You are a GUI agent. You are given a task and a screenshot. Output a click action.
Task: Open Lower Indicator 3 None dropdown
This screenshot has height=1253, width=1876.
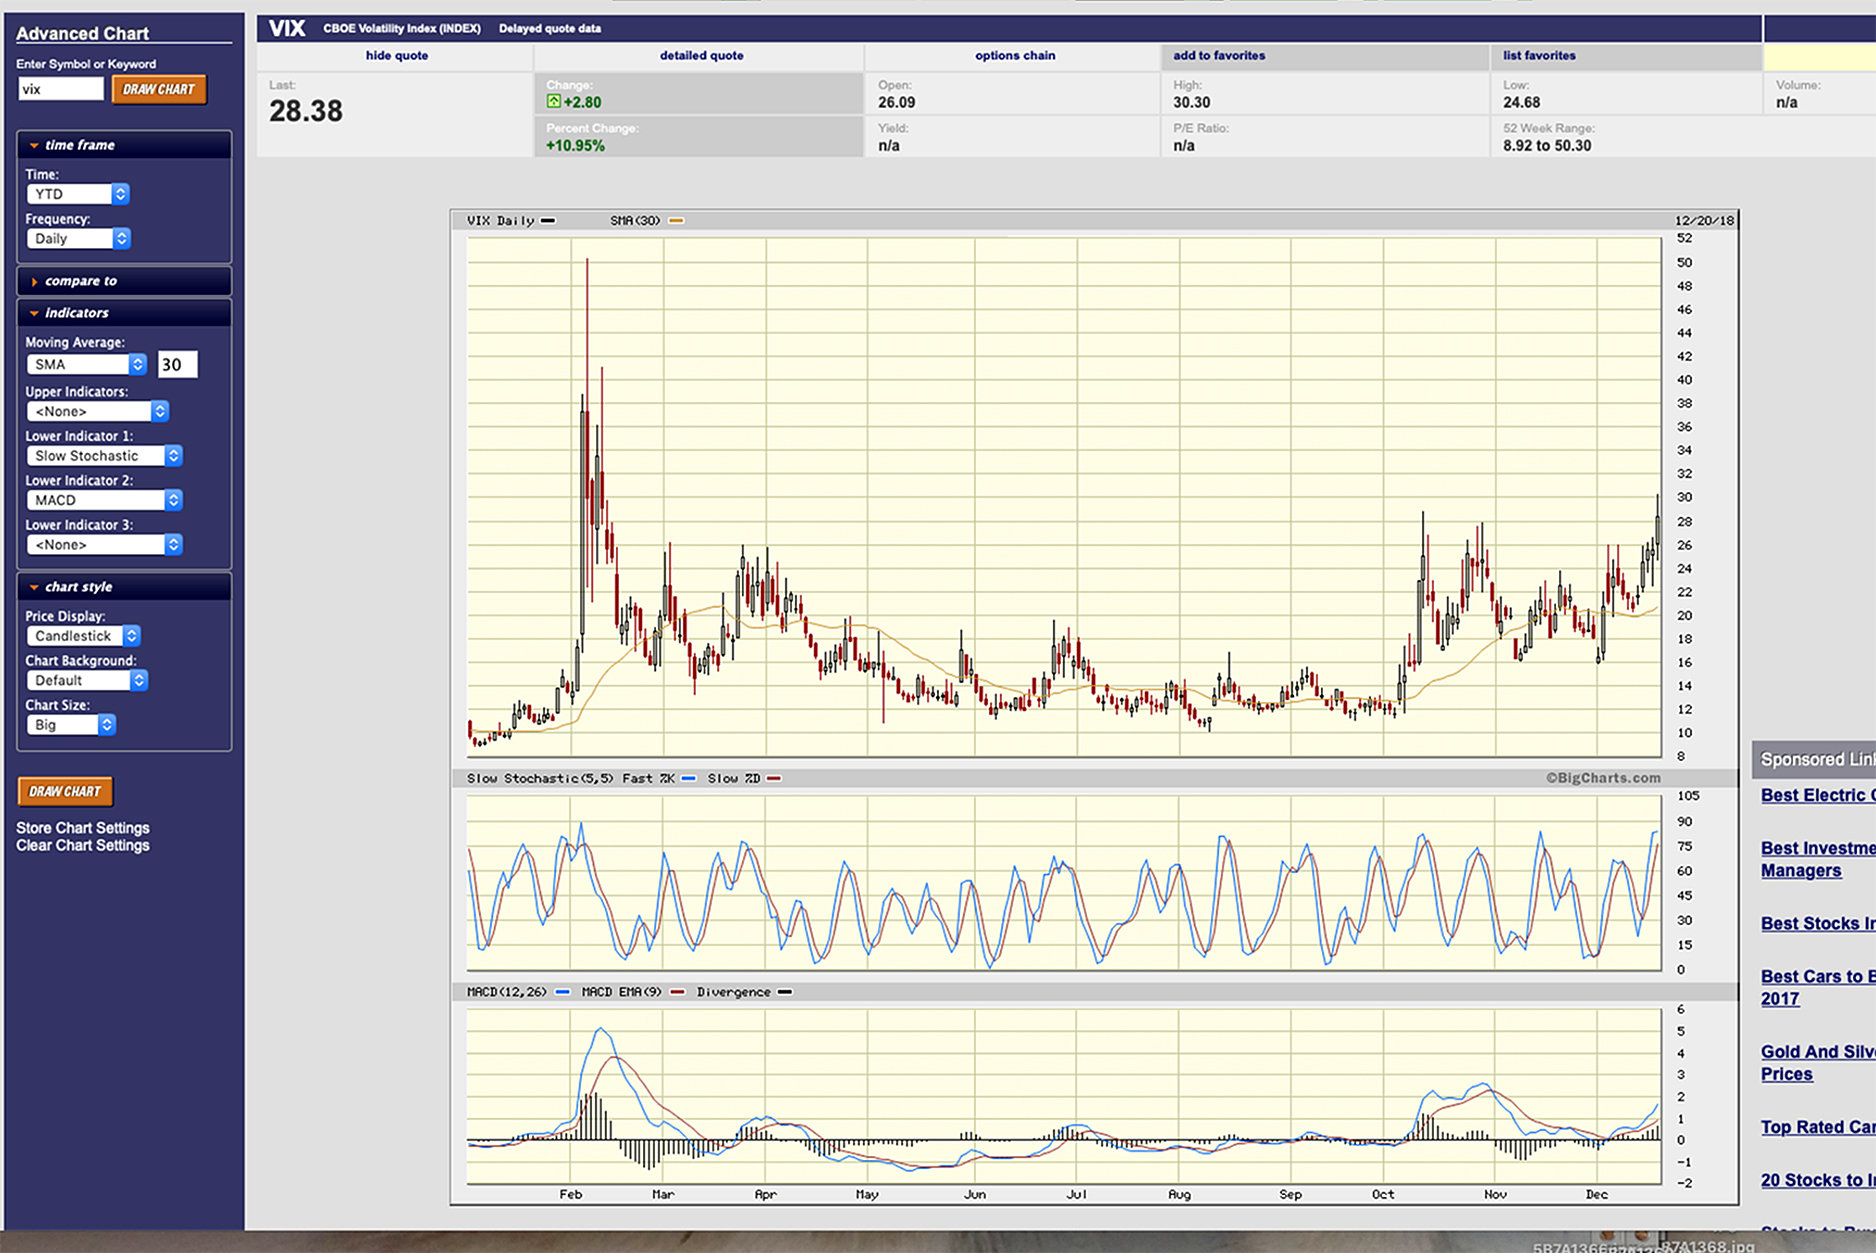pos(104,545)
